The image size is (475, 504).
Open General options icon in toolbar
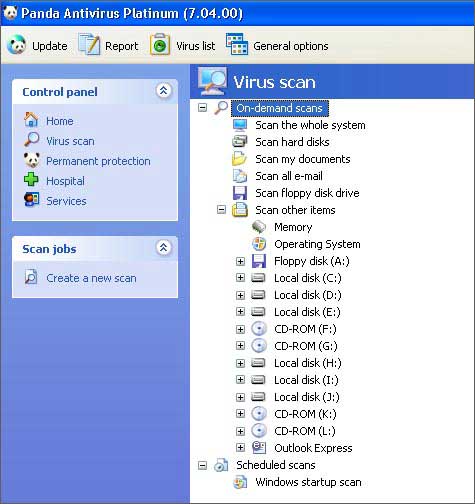click(x=237, y=44)
